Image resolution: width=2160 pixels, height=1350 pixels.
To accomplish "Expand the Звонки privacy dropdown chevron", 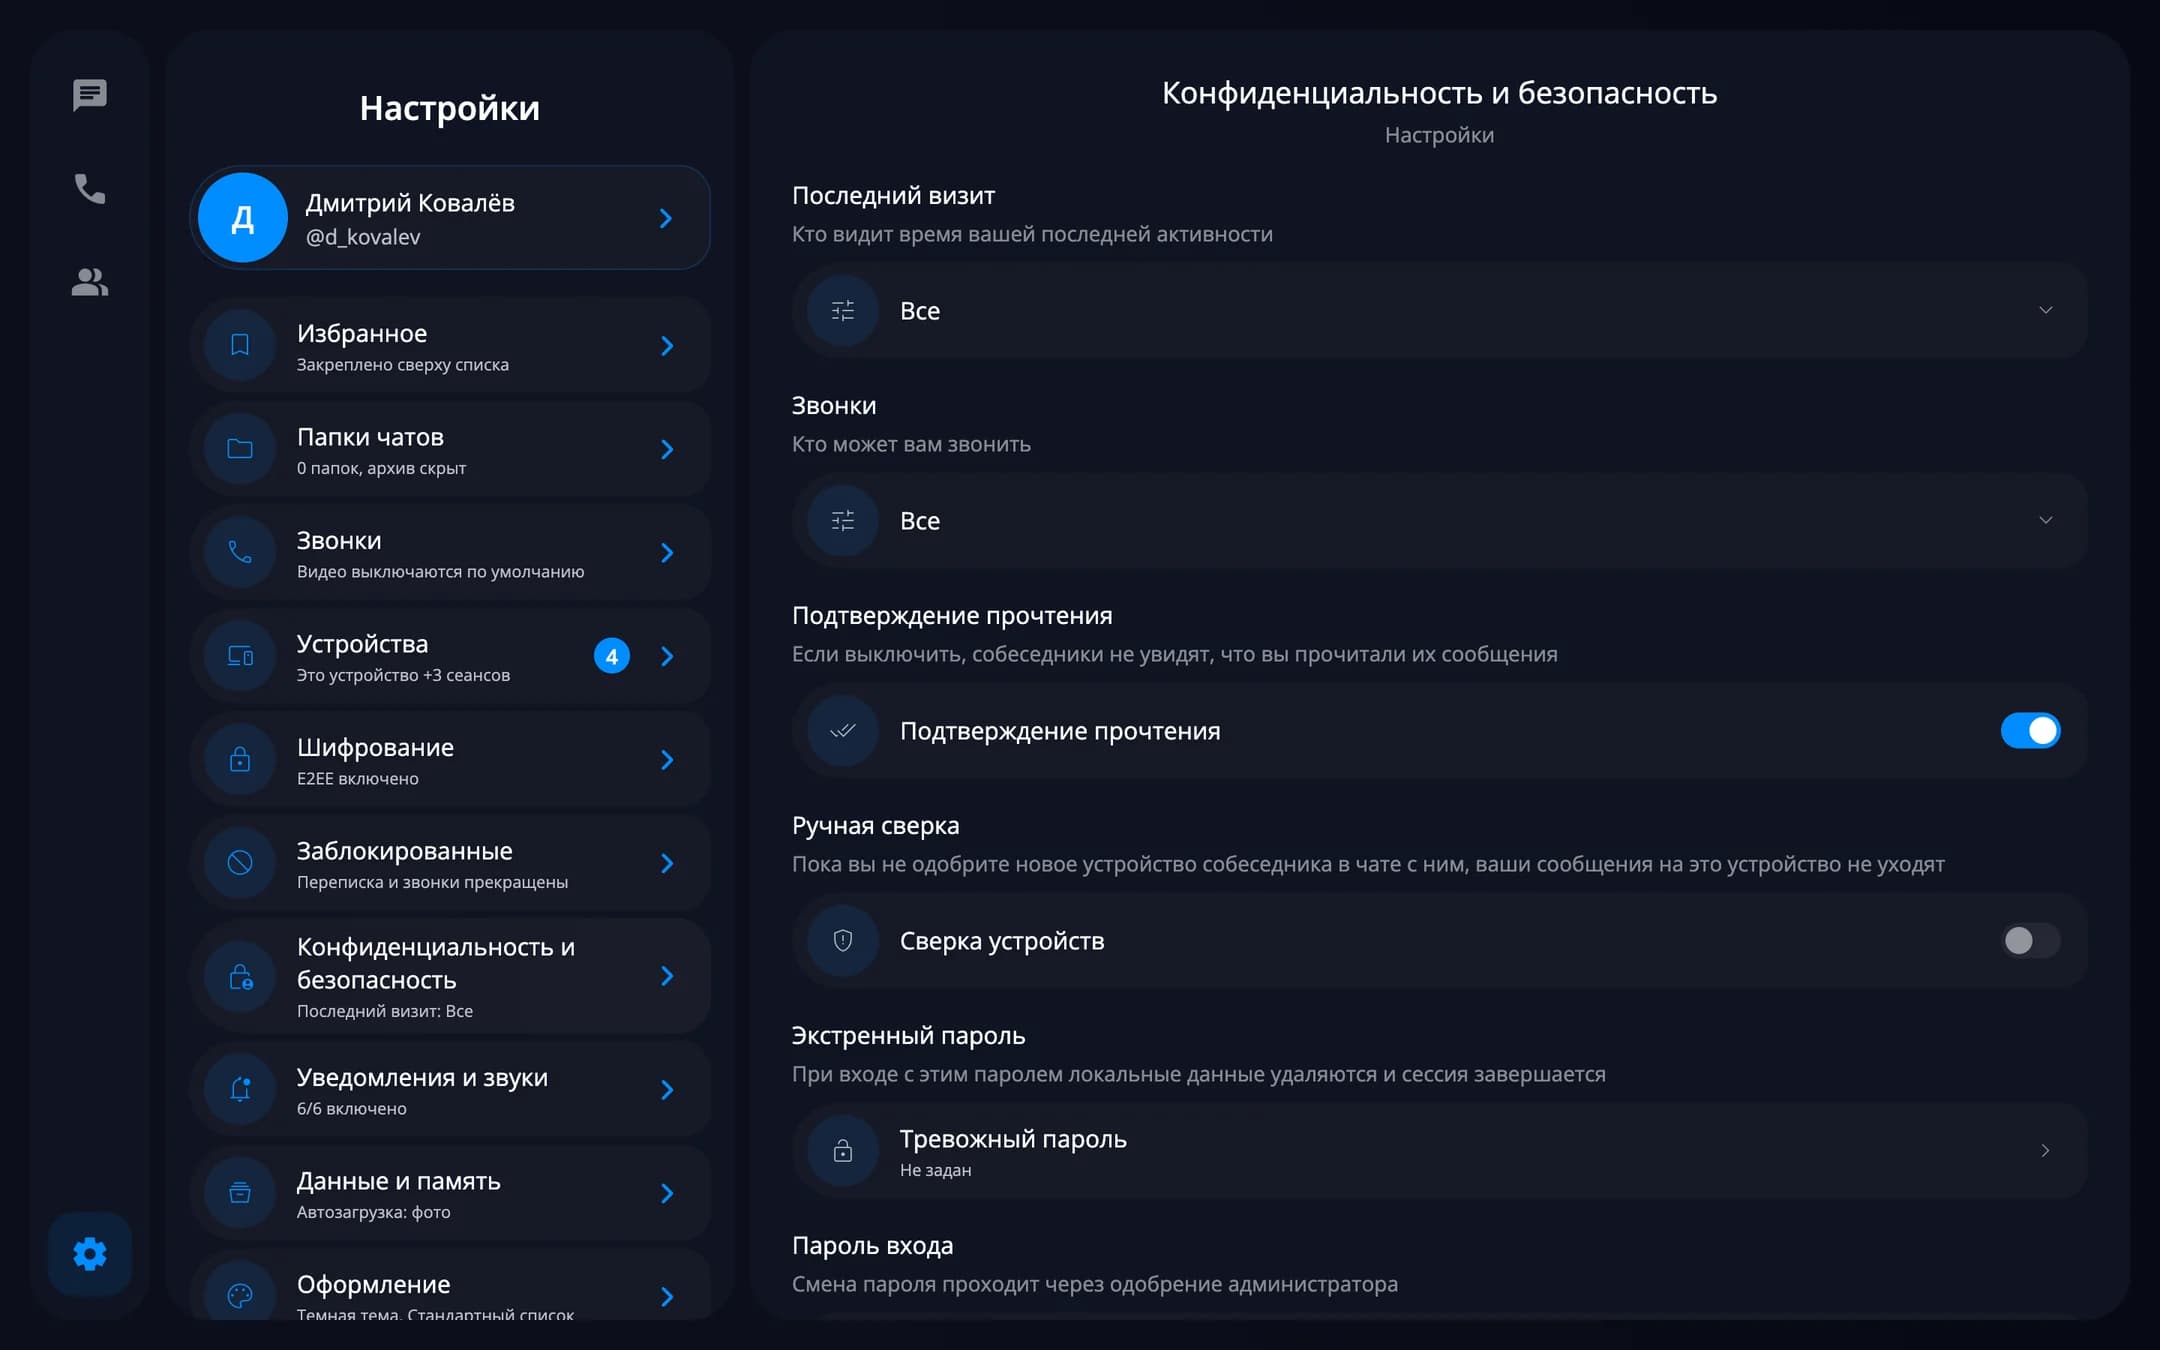I will click(2045, 520).
